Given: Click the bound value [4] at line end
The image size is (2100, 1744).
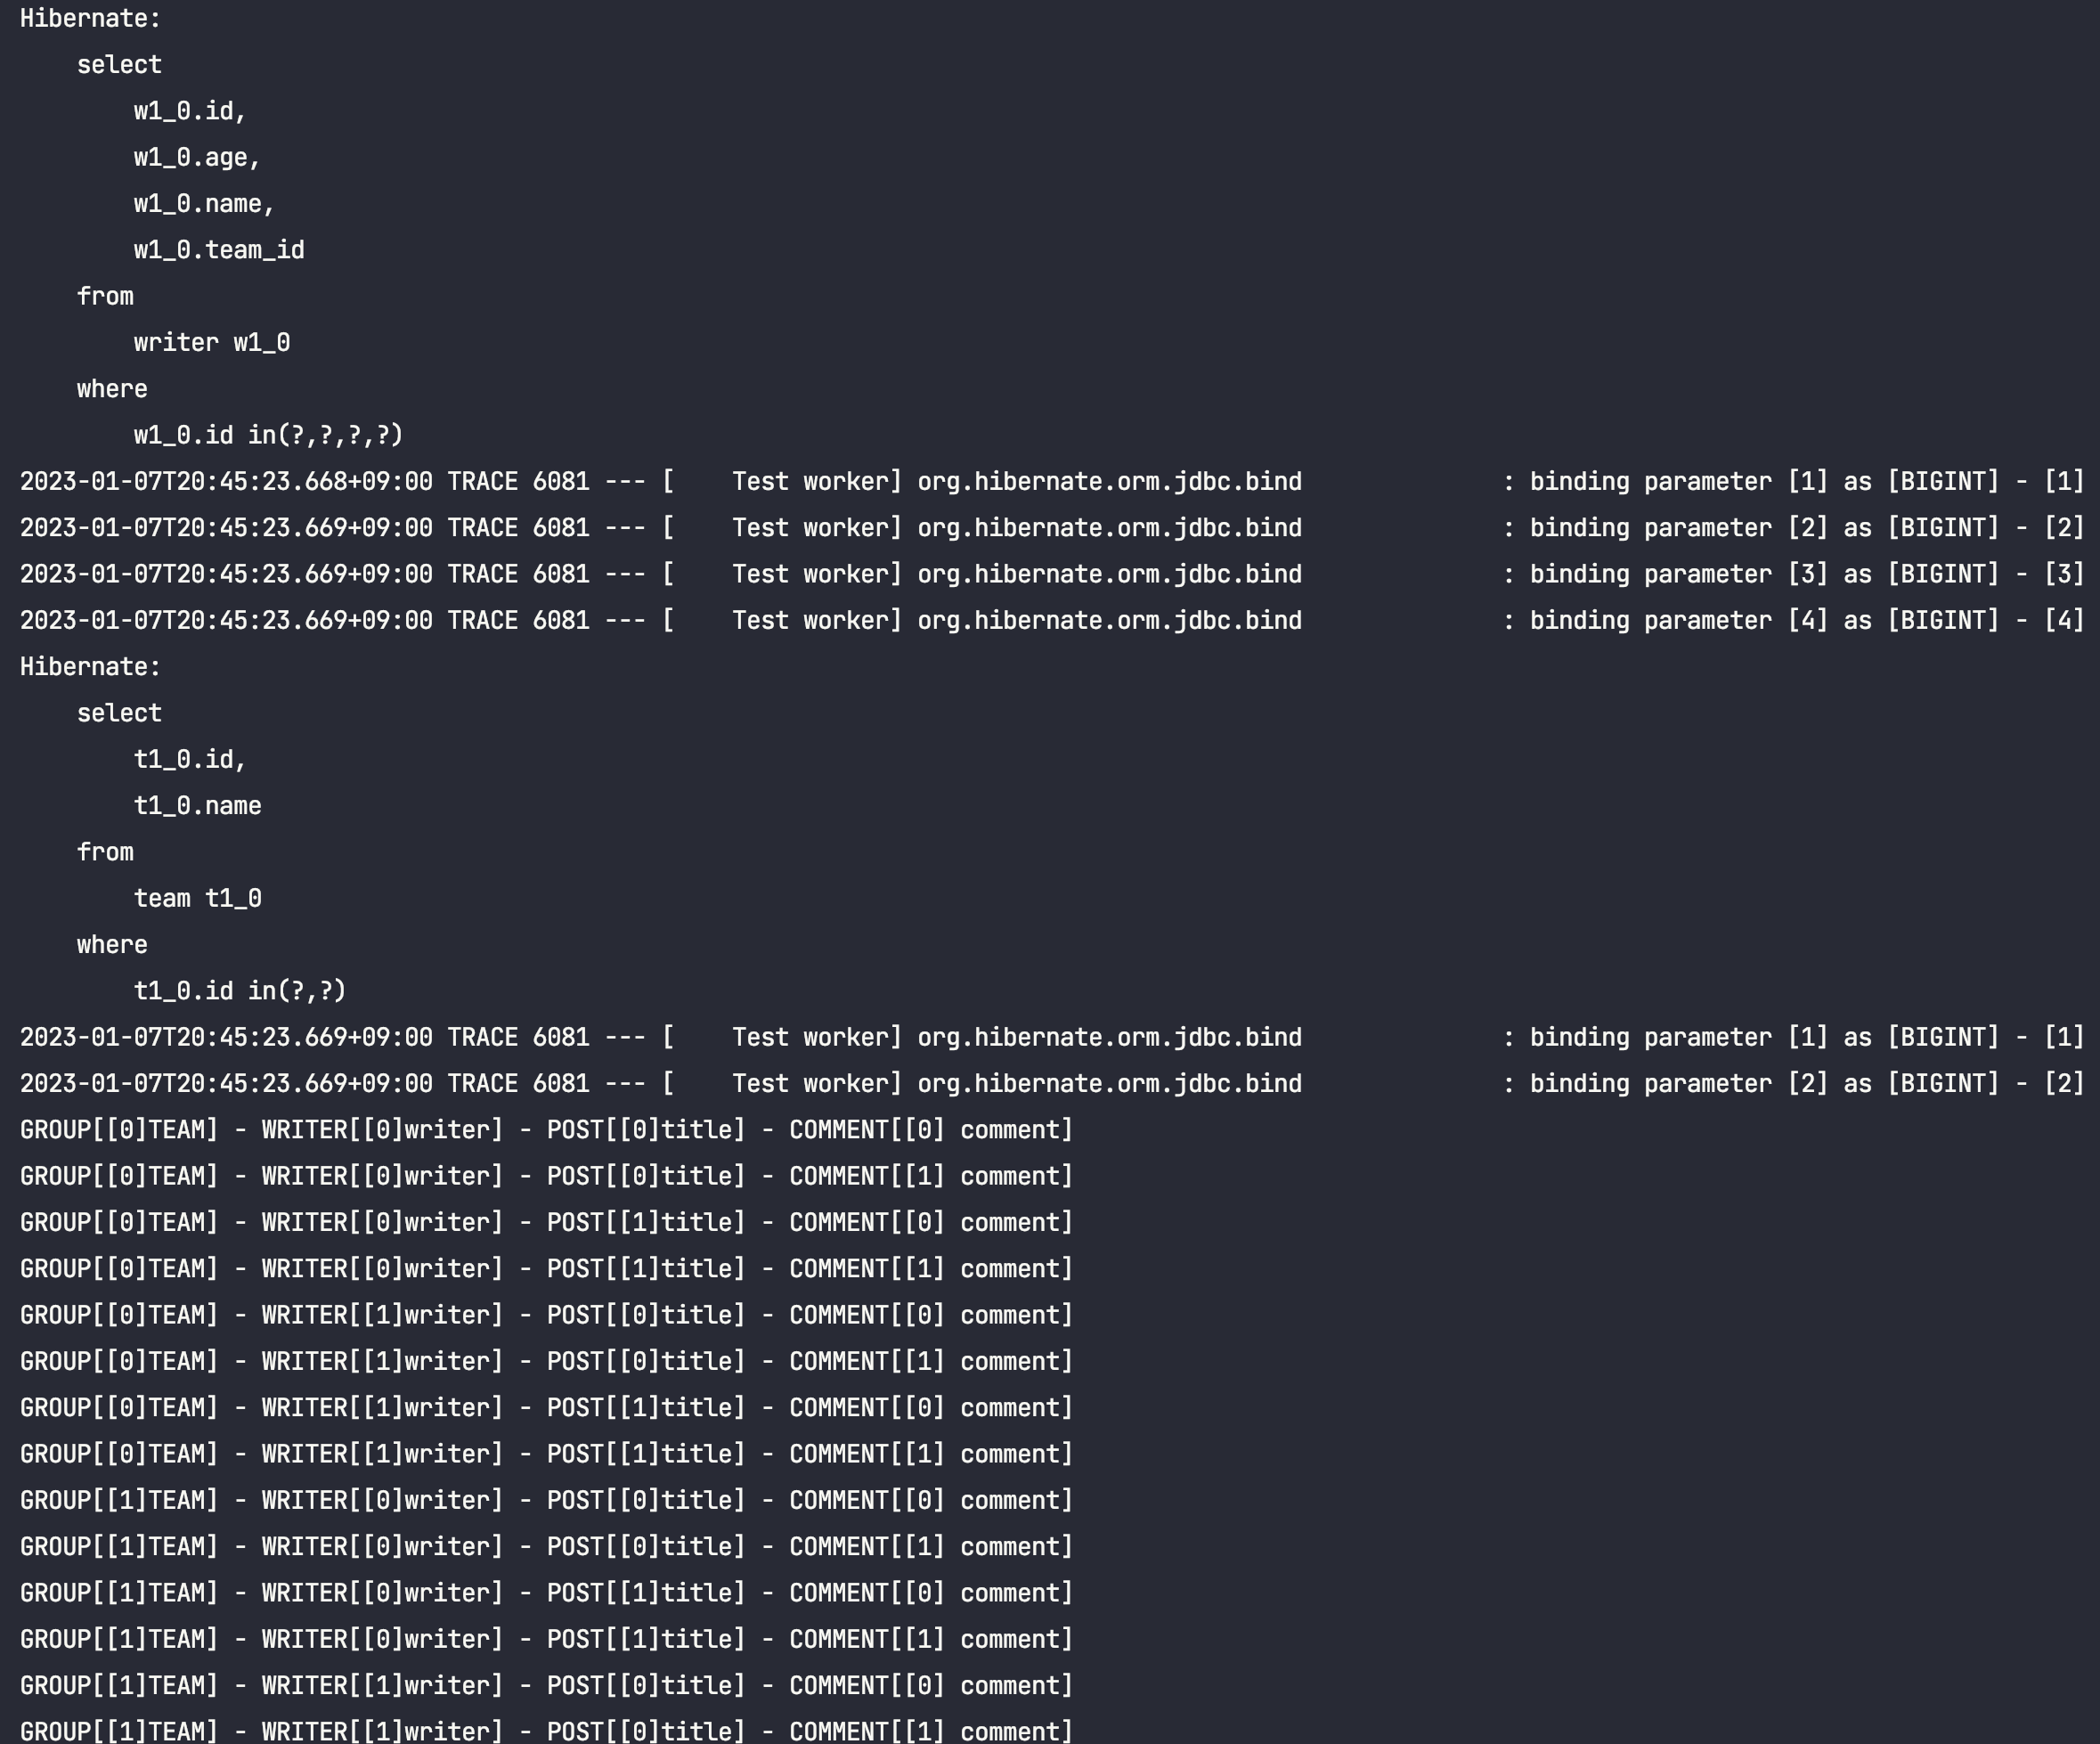Looking at the screenshot, I should [2064, 621].
